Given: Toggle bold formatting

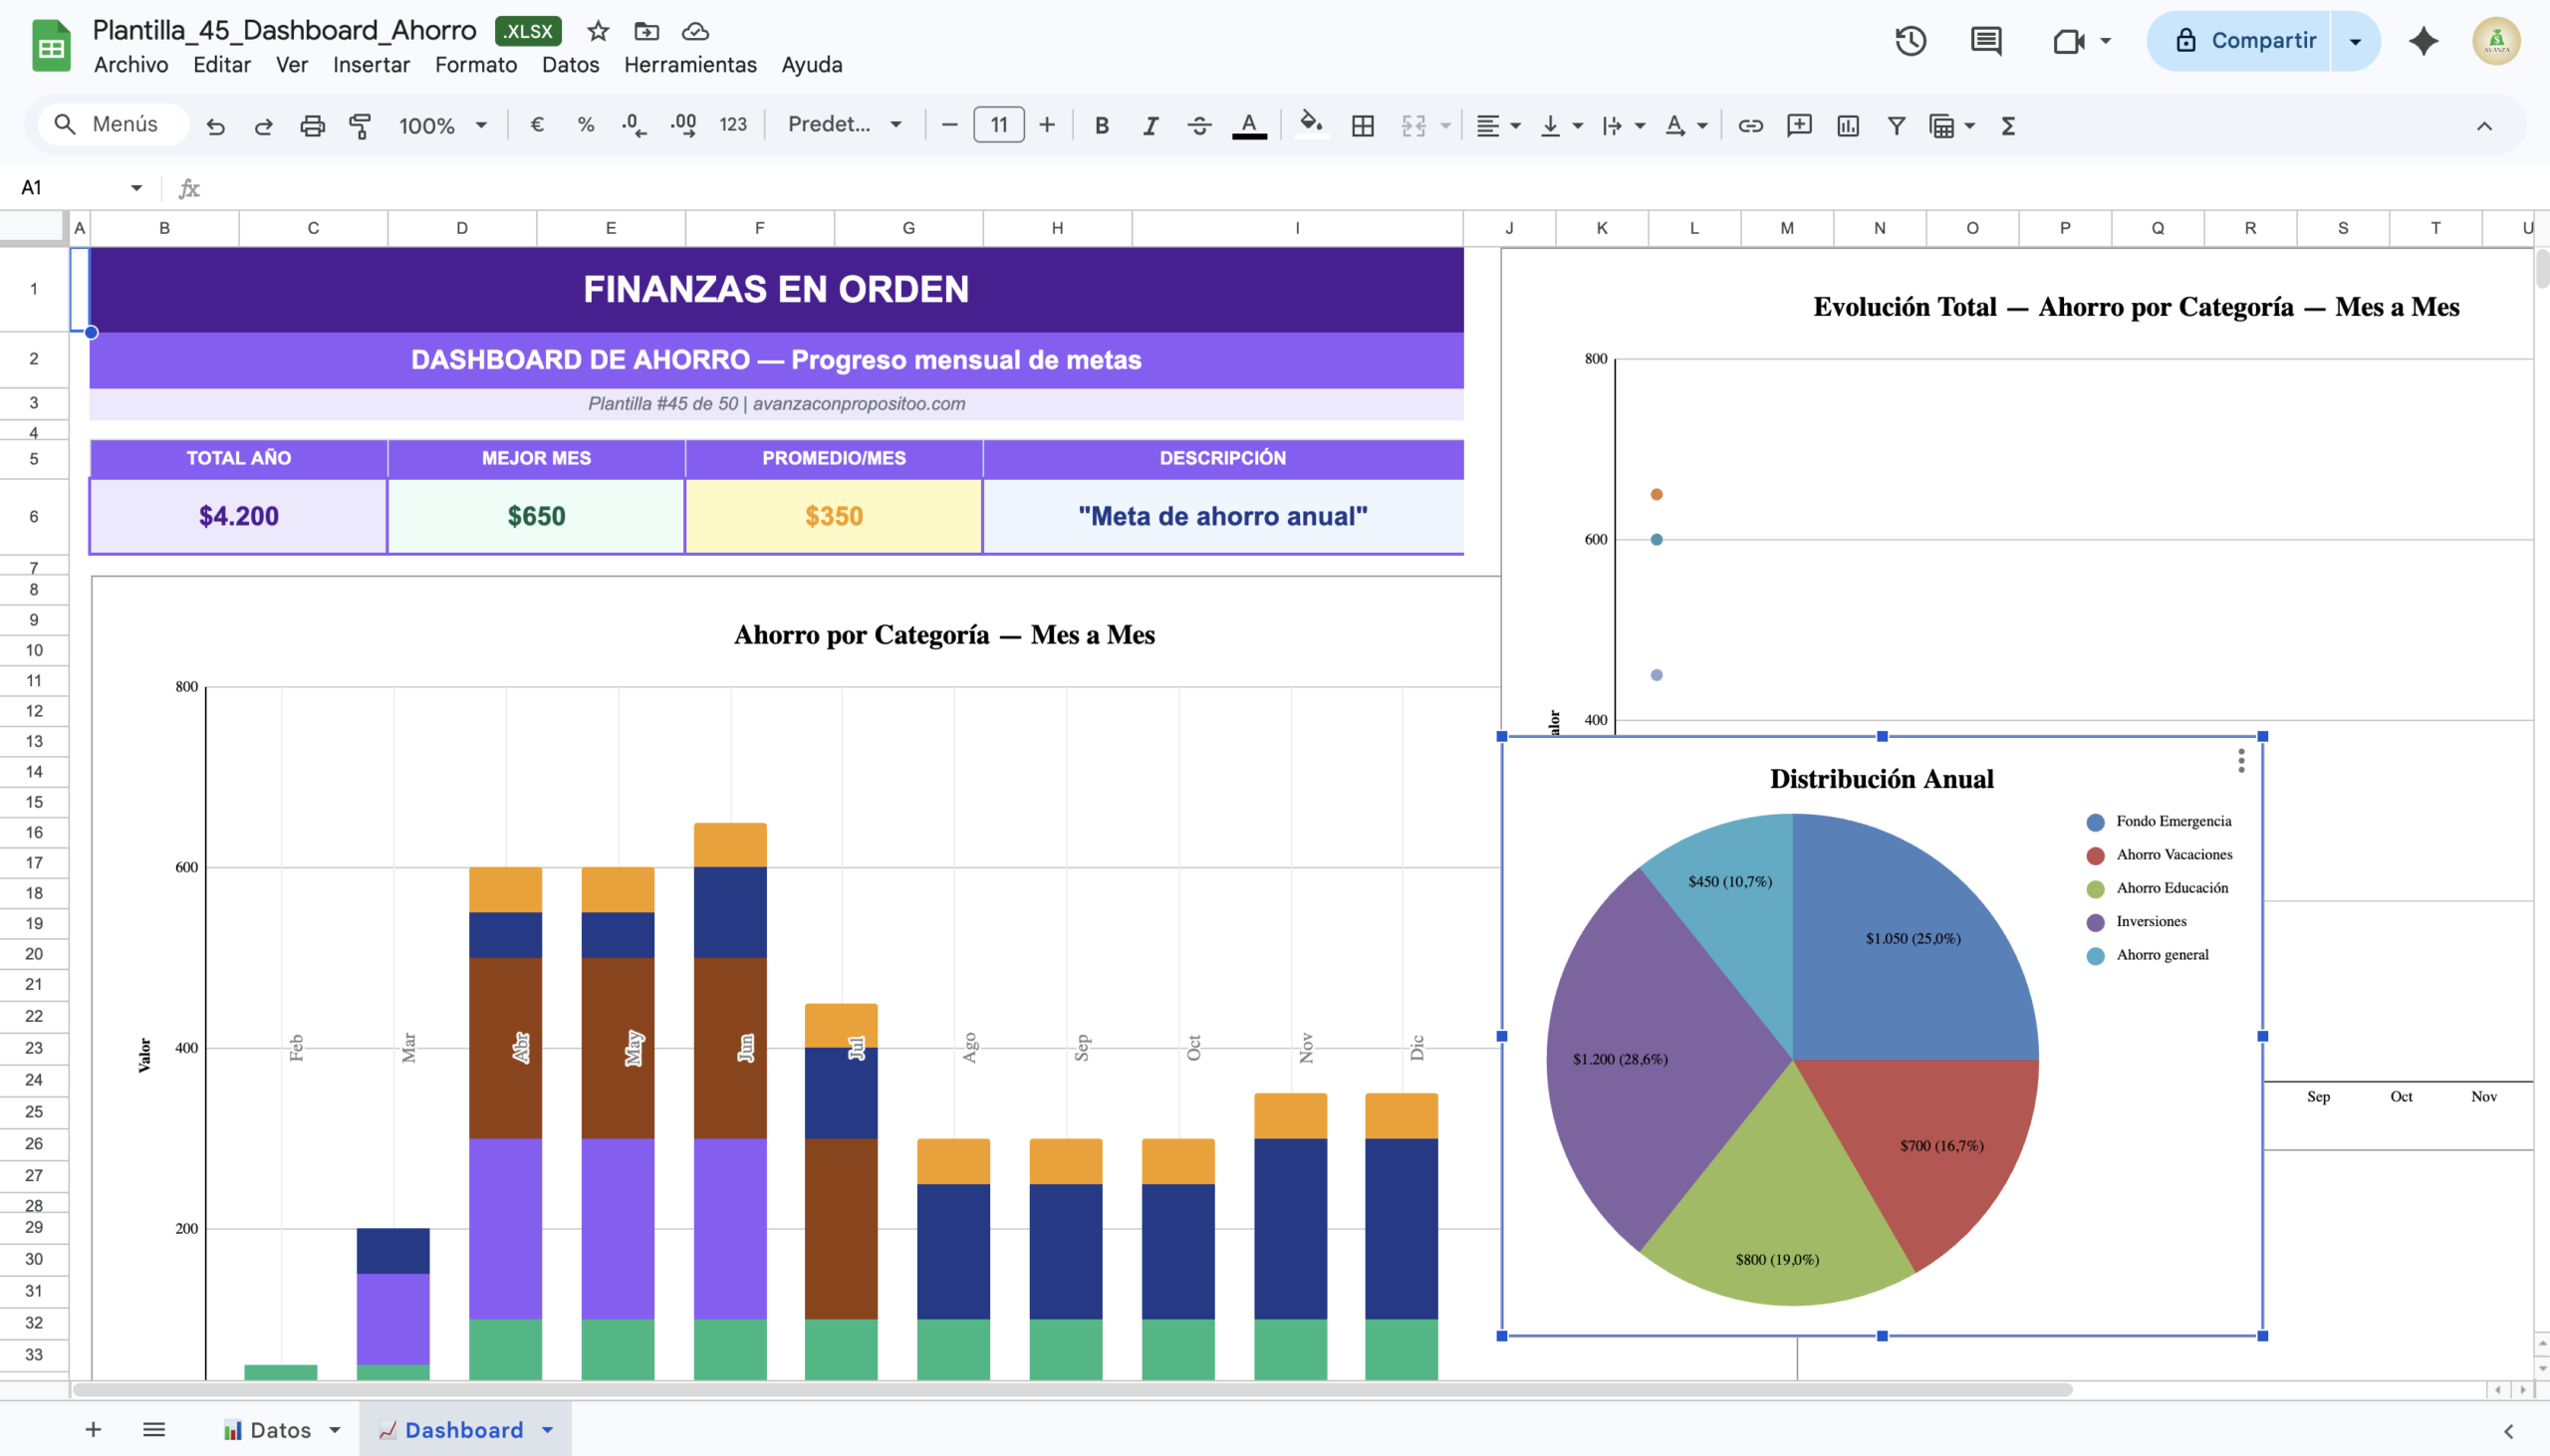Looking at the screenshot, I should [x=1101, y=125].
